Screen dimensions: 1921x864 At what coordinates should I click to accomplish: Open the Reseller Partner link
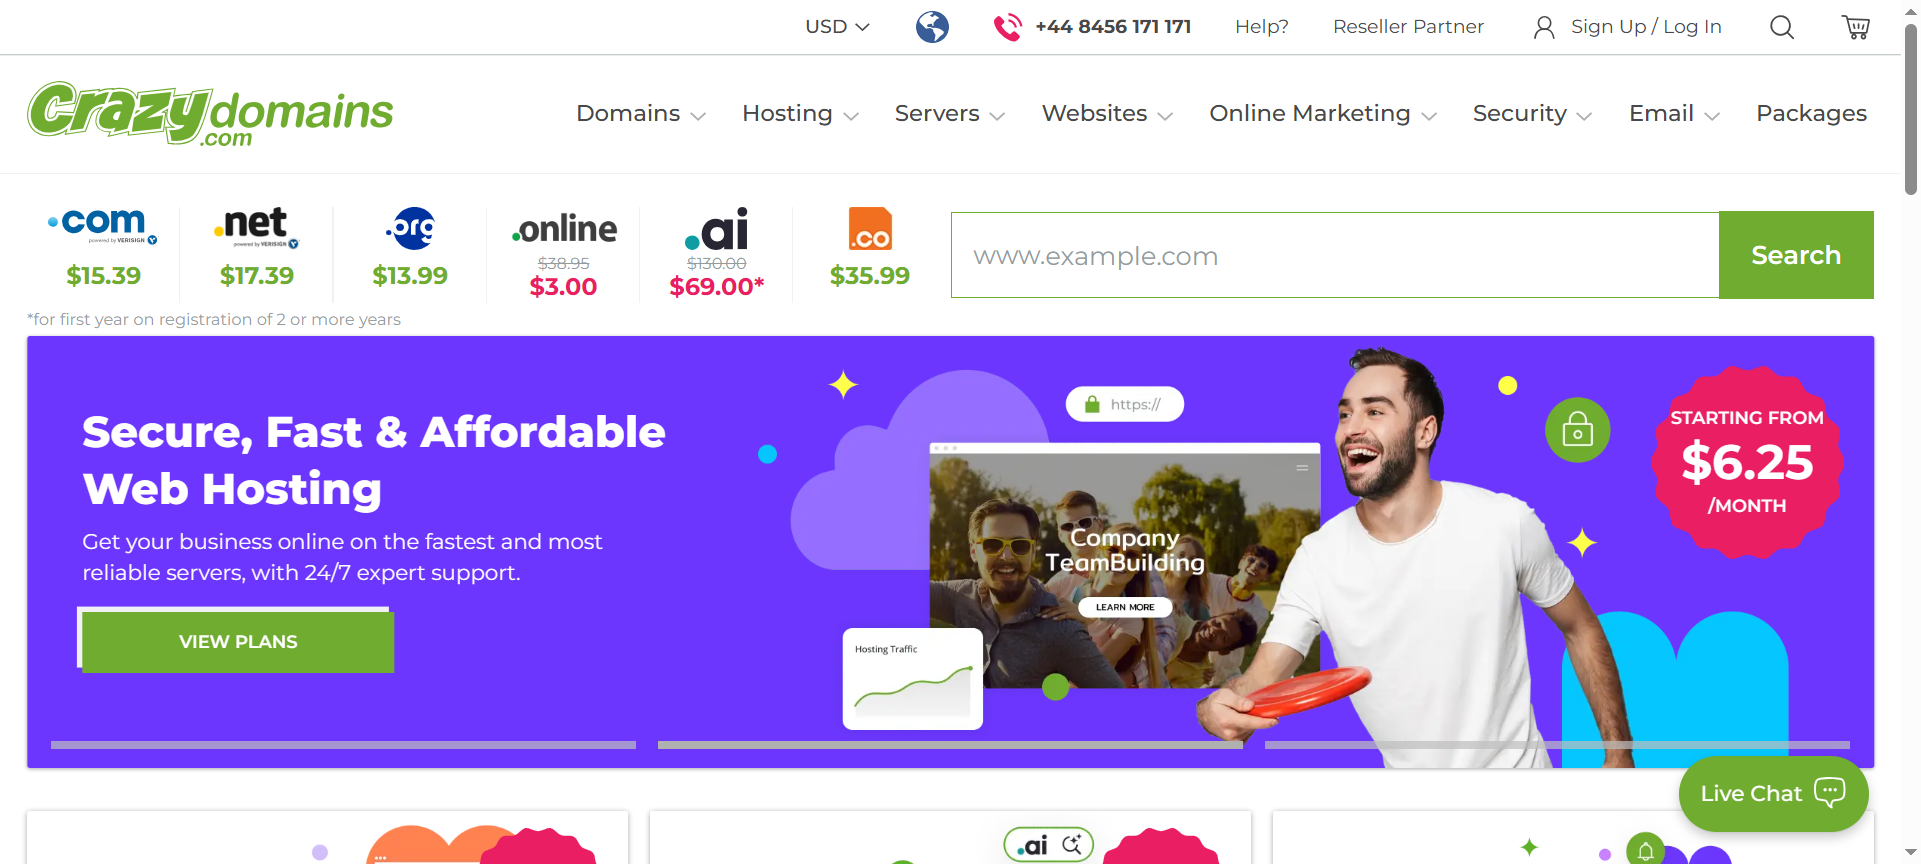(1408, 27)
